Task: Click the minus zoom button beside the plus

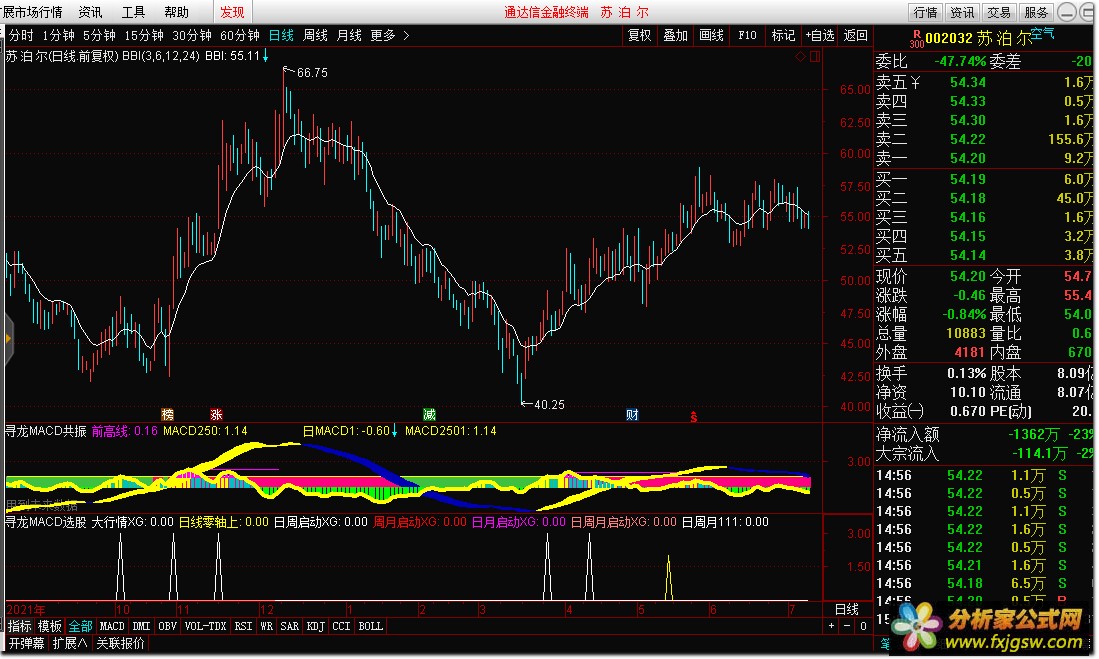Action: point(847,626)
